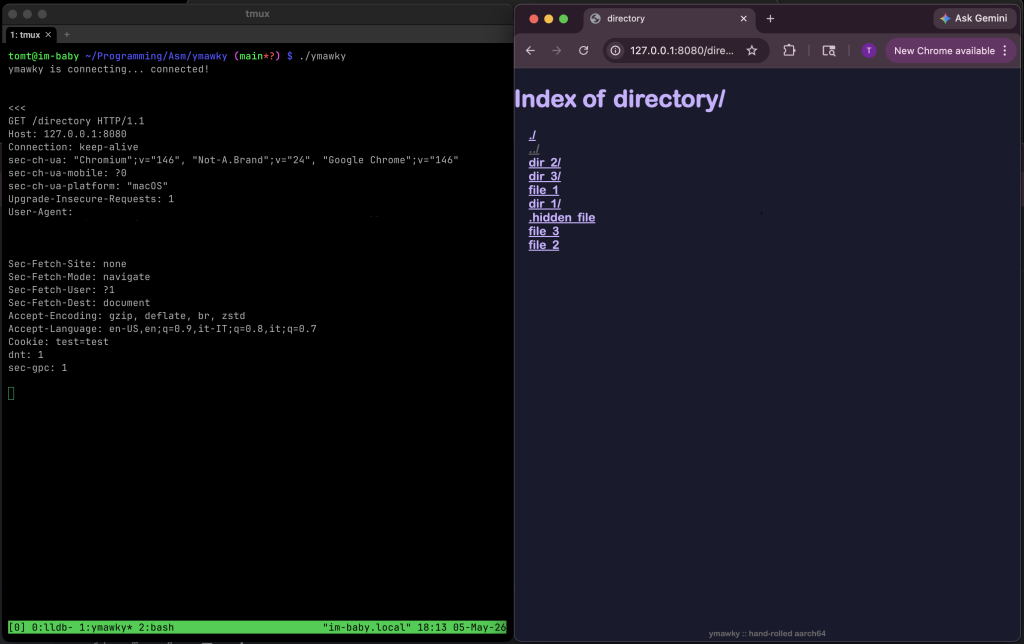The width and height of the screenshot is (1024, 644).
Task: Open the file_1 link
Action: pyautogui.click(x=543, y=190)
